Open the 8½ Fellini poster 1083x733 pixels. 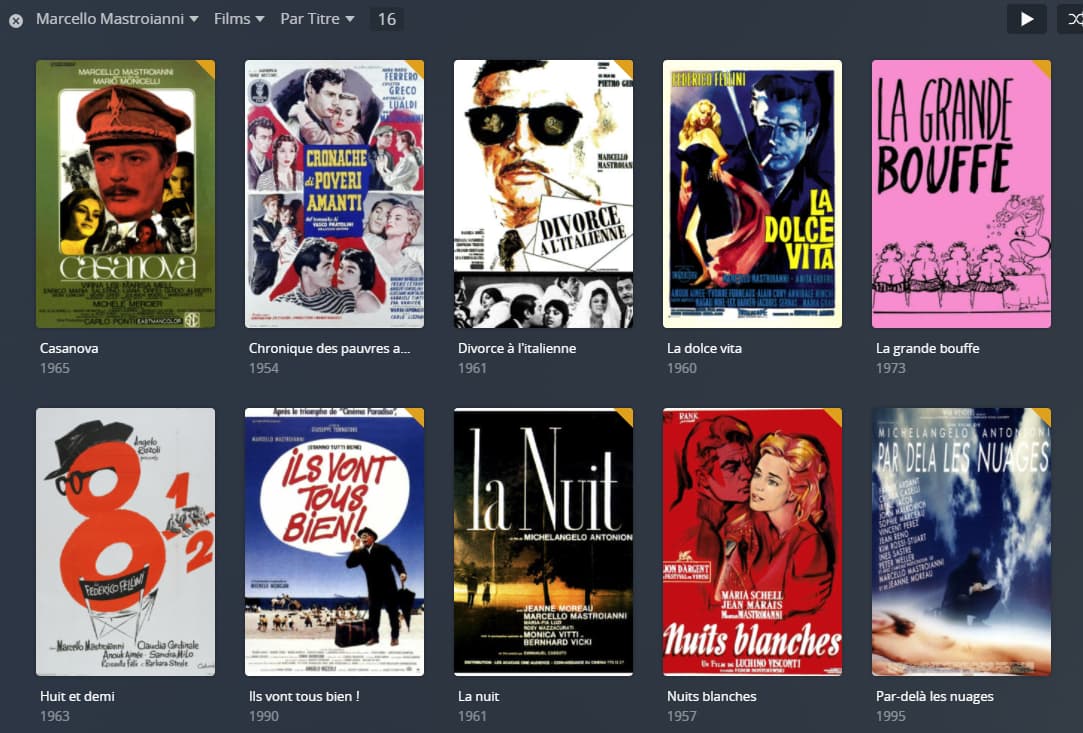[x=125, y=542]
